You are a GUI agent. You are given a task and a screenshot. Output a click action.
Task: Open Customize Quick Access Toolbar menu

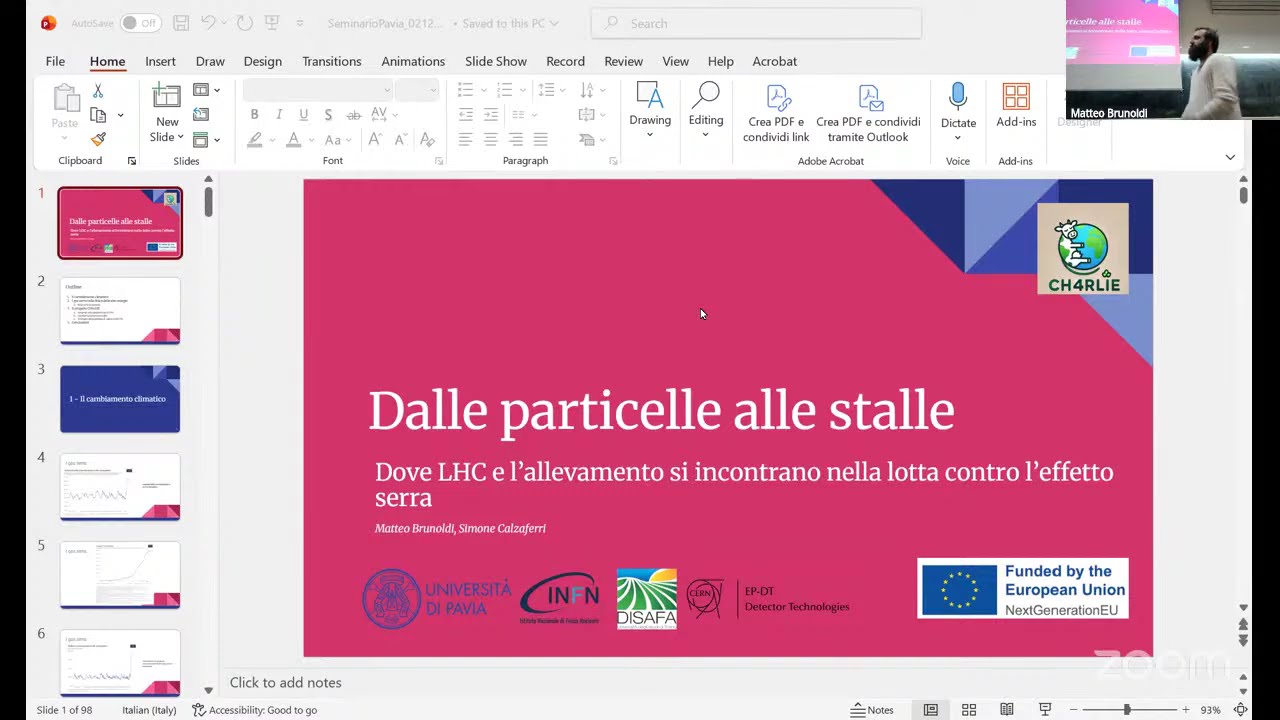click(x=300, y=23)
